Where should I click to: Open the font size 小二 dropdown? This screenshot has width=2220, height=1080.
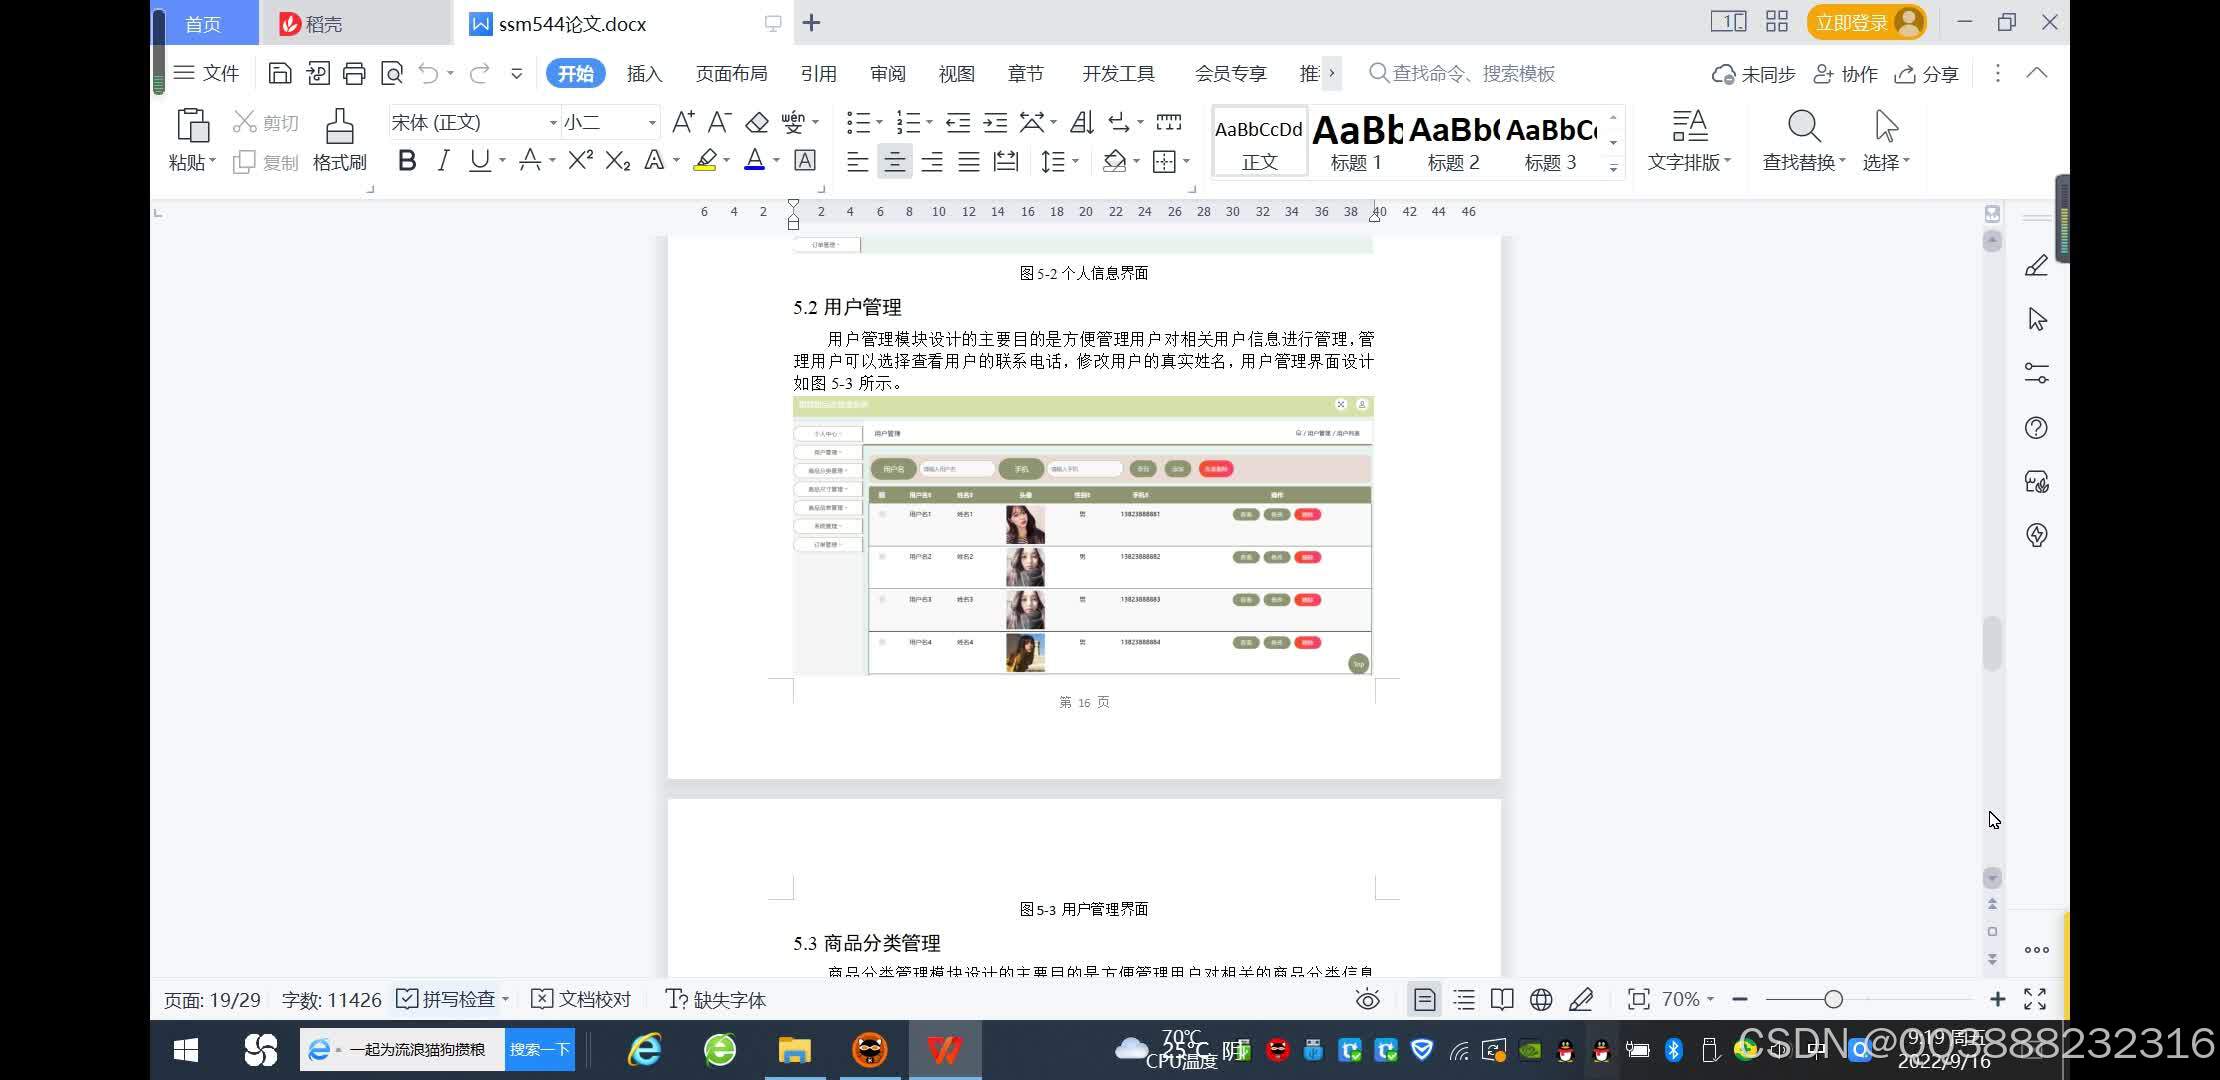[x=652, y=122]
